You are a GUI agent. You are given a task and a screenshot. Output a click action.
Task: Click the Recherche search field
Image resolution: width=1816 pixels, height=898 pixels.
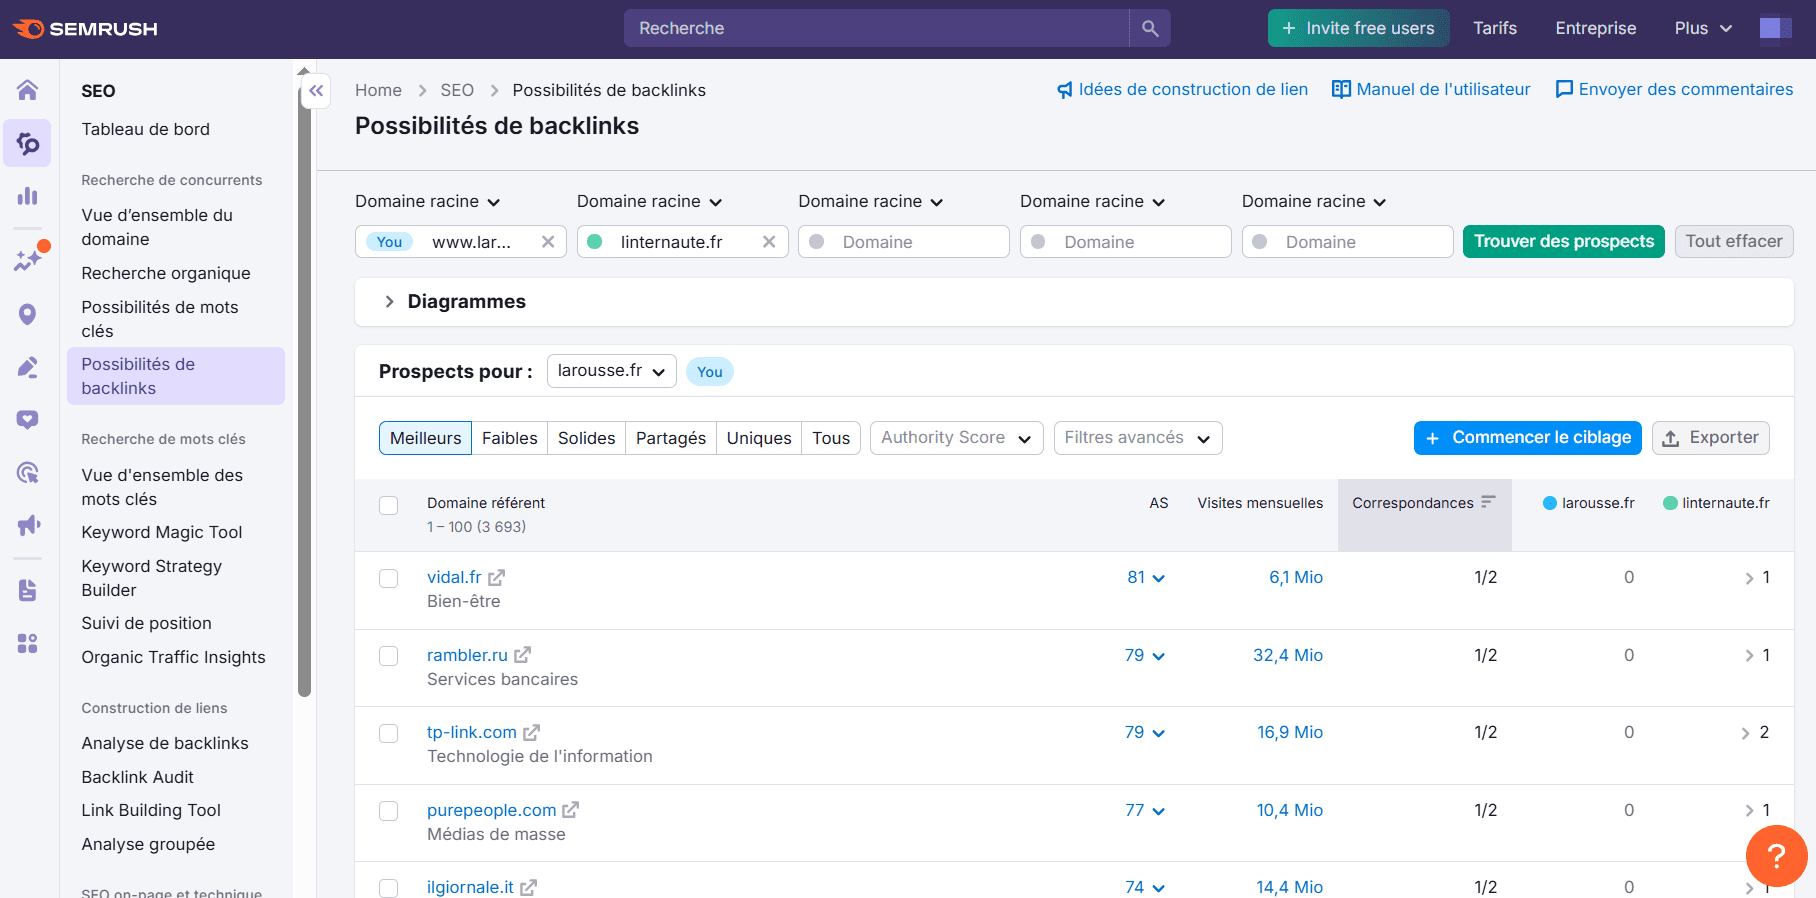click(x=877, y=28)
